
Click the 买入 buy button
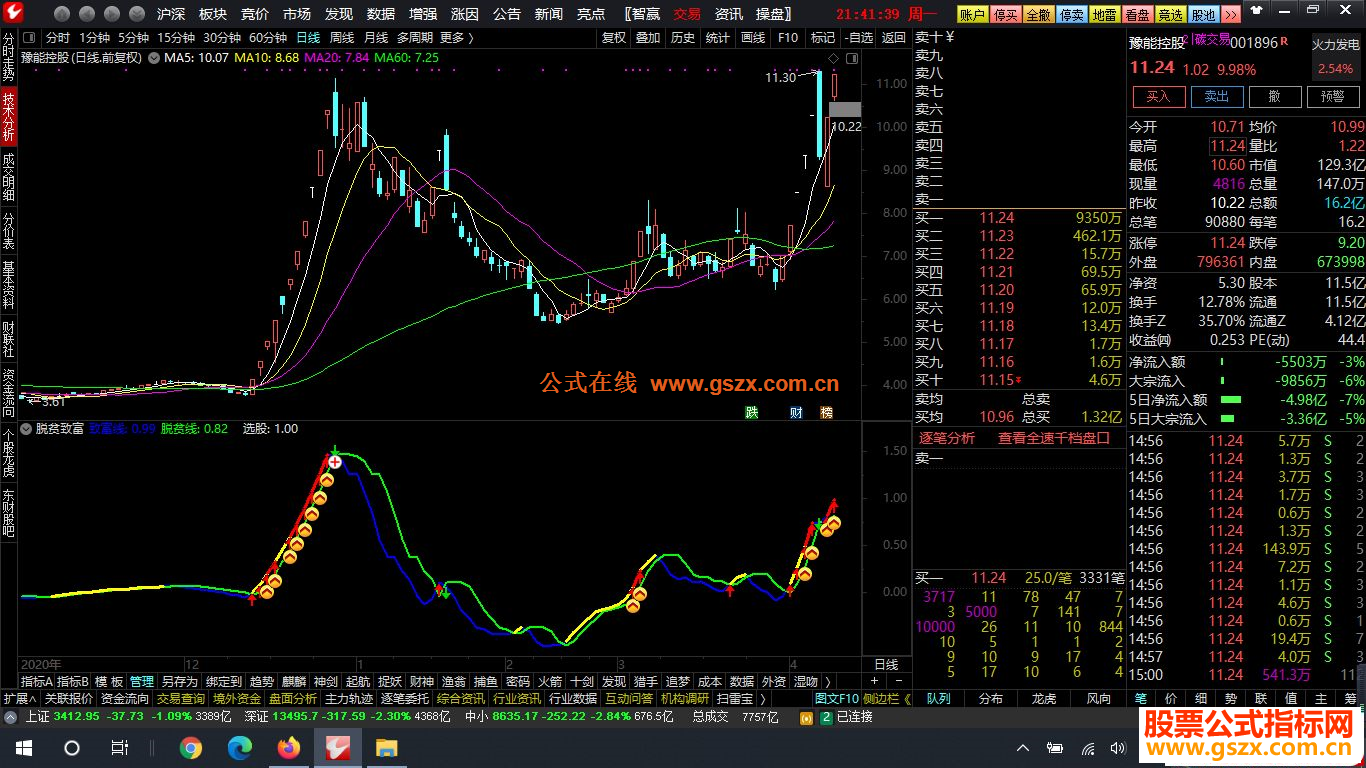(1158, 96)
